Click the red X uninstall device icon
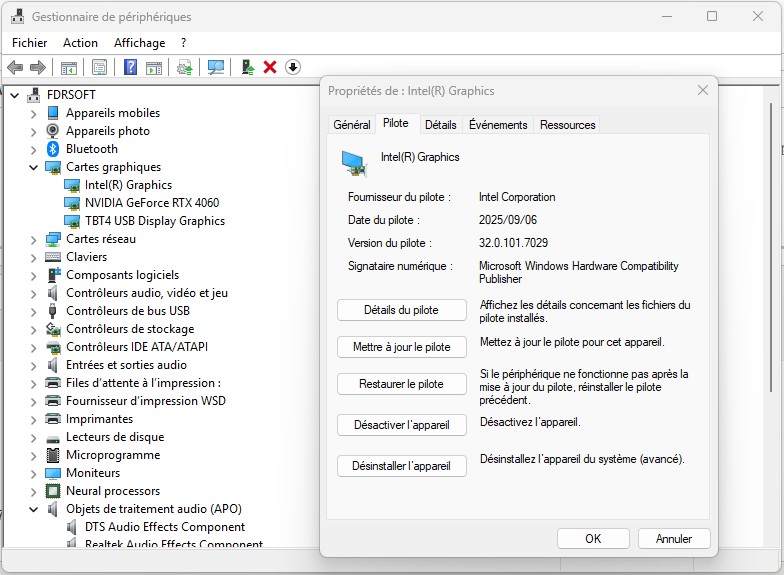 (270, 67)
